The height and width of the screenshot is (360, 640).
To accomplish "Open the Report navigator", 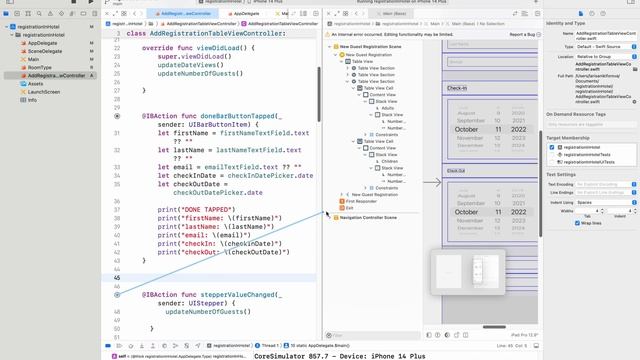I will (x=94, y=13).
